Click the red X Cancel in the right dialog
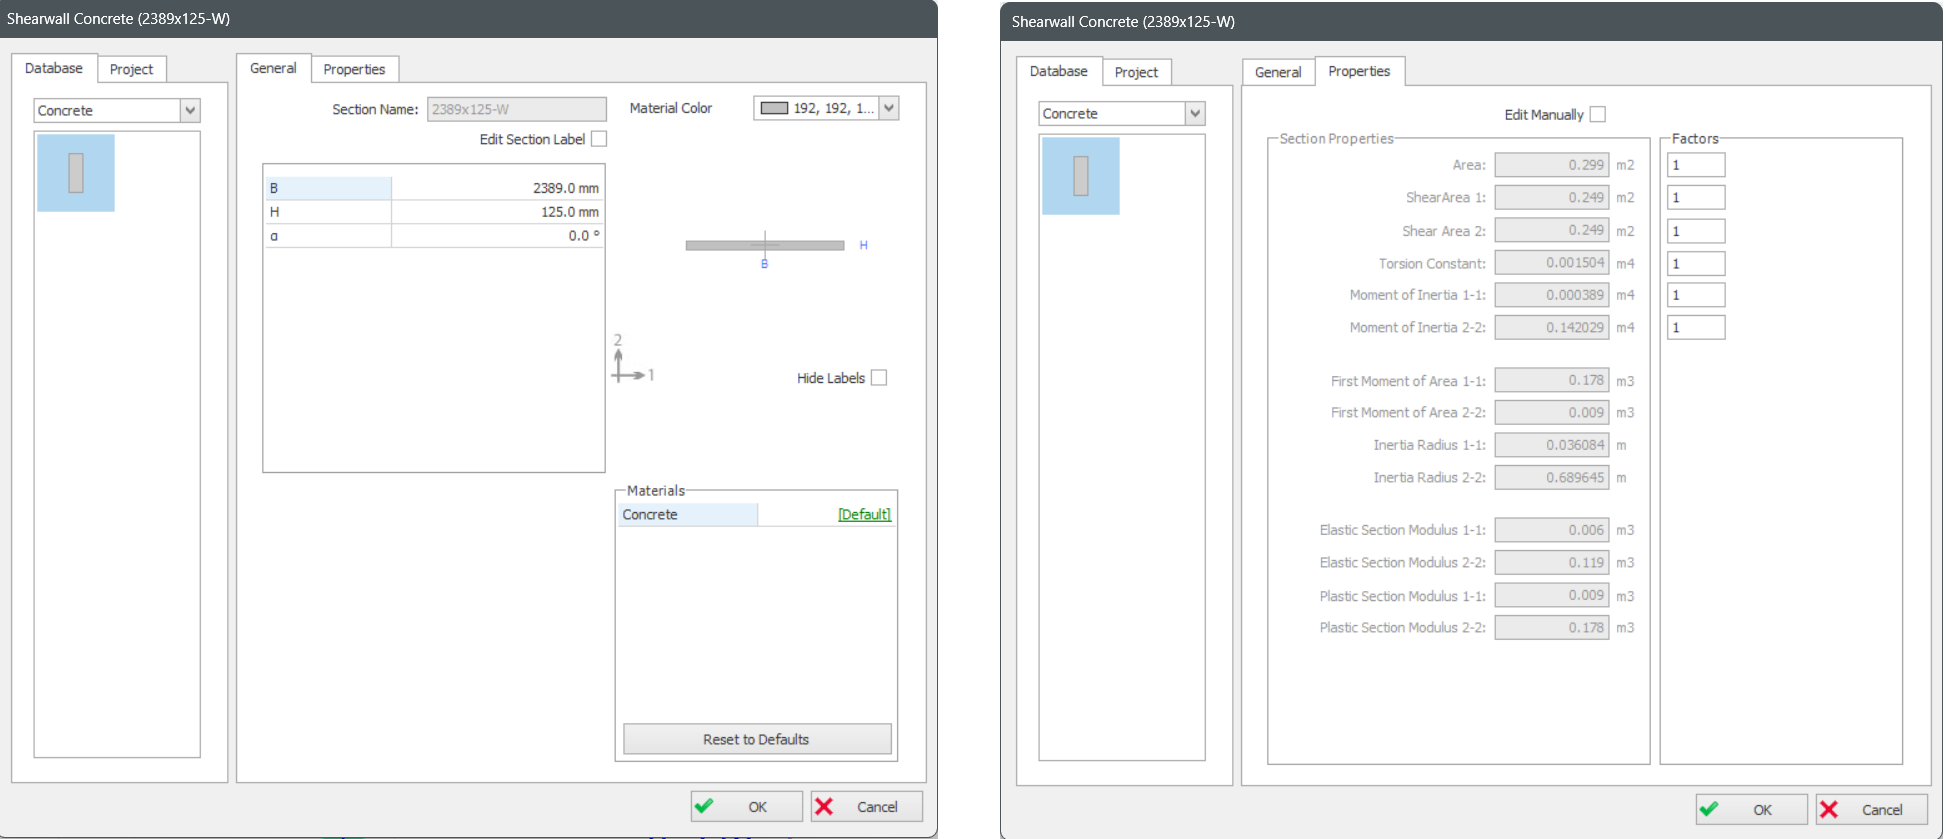Screen dimensions: 1946x839 (1870, 810)
